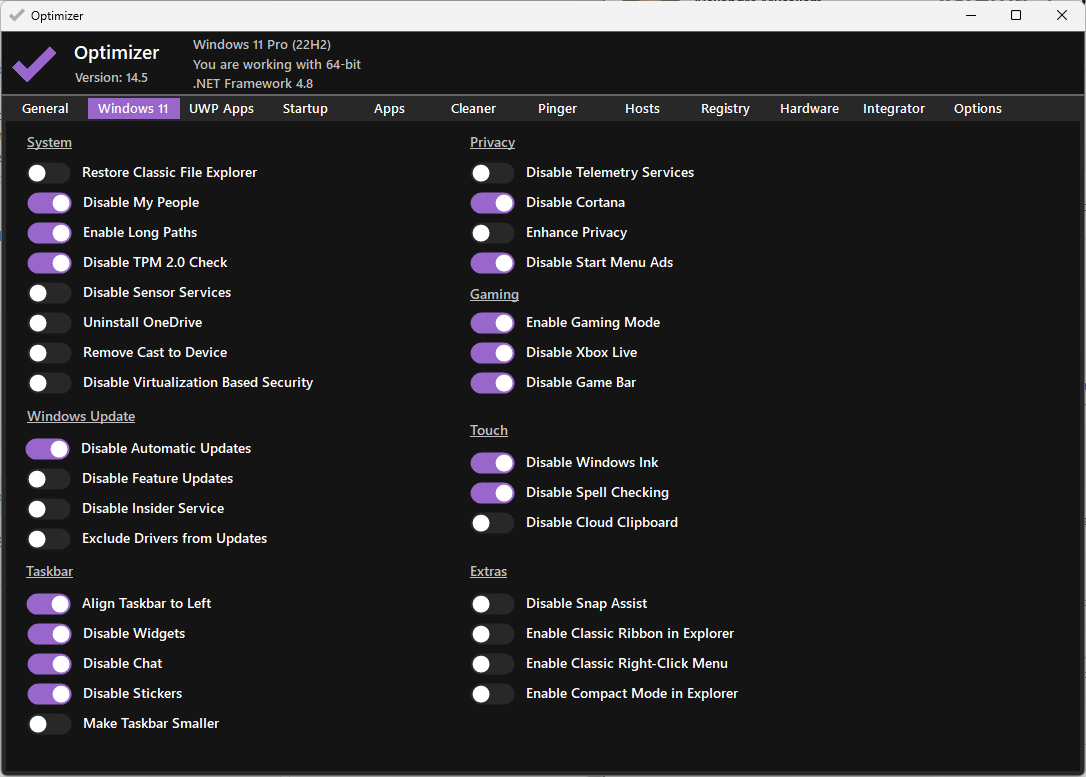Screen dimensions: 1086x777
Task: Toggle Disable Spell Checking switch
Action: 492,493
